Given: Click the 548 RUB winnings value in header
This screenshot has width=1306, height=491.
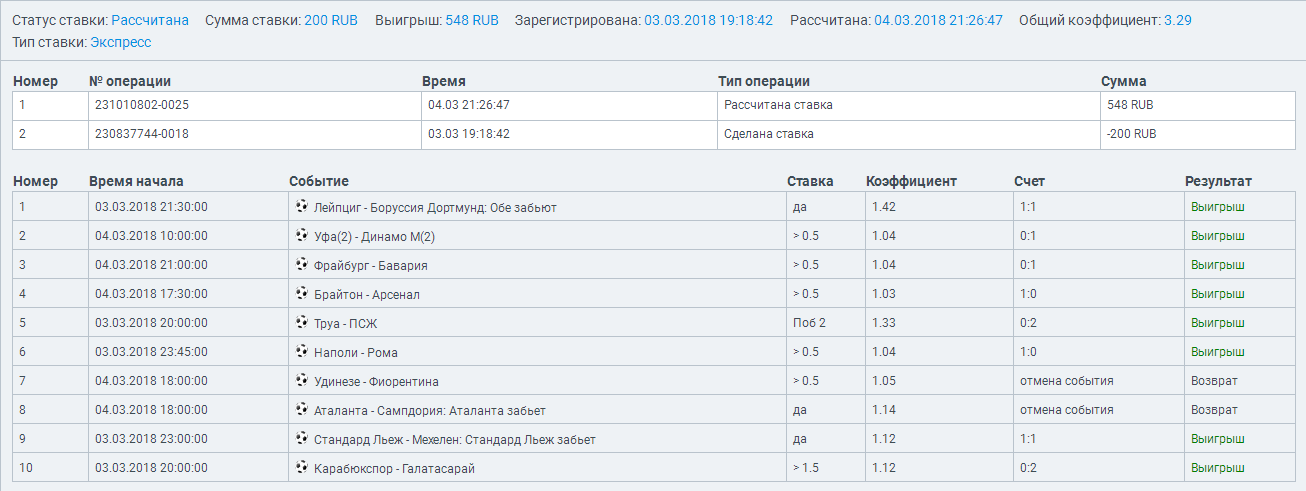Looking at the screenshot, I should [x=472, y=20].
